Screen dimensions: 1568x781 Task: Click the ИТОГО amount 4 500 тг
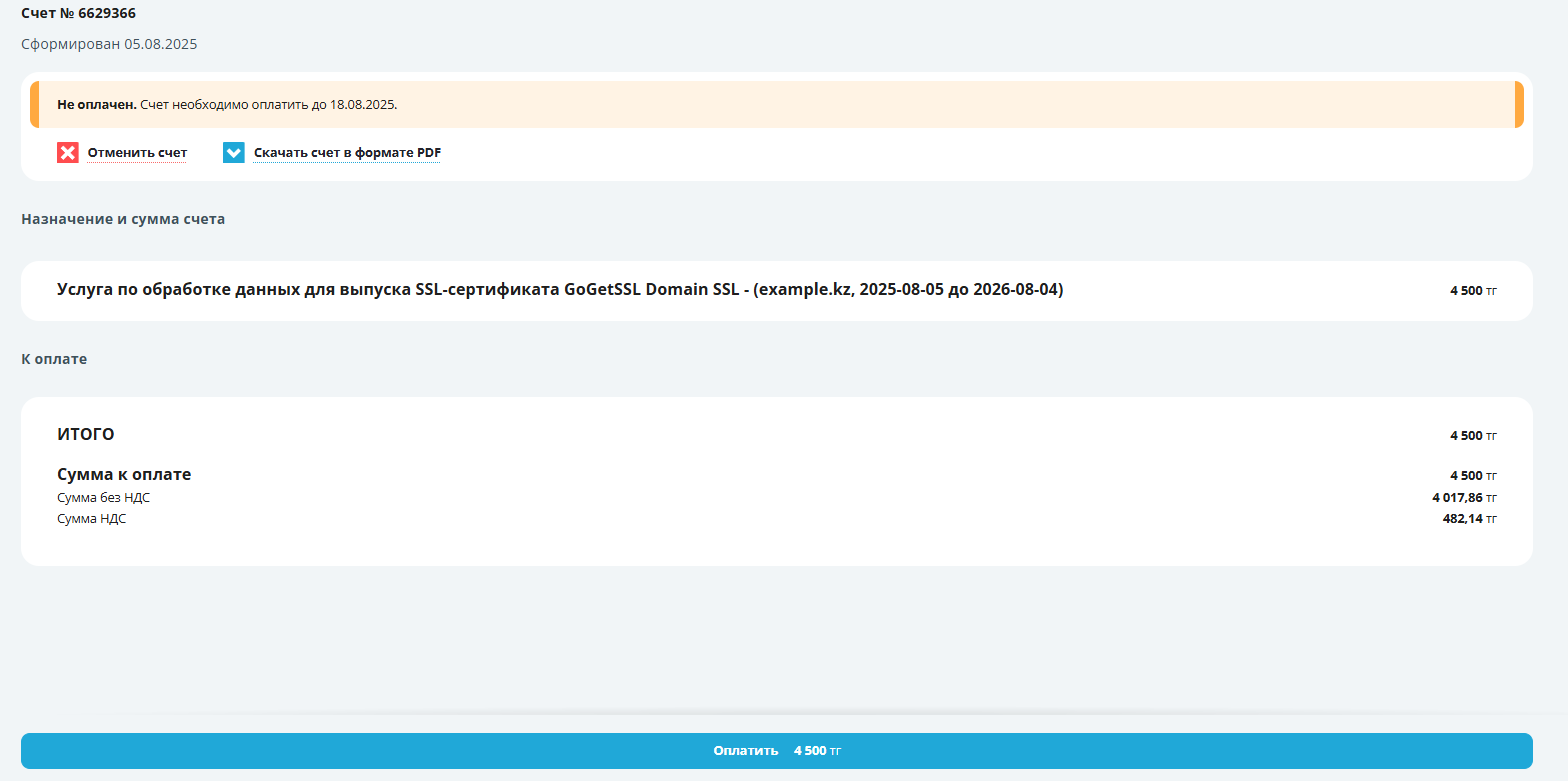point(1473,436)
